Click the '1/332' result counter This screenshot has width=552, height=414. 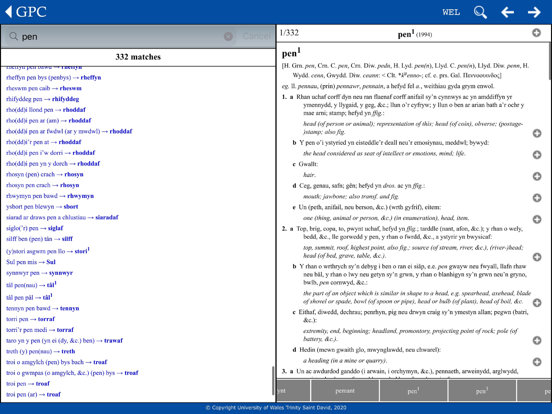[x=289, y=33]
